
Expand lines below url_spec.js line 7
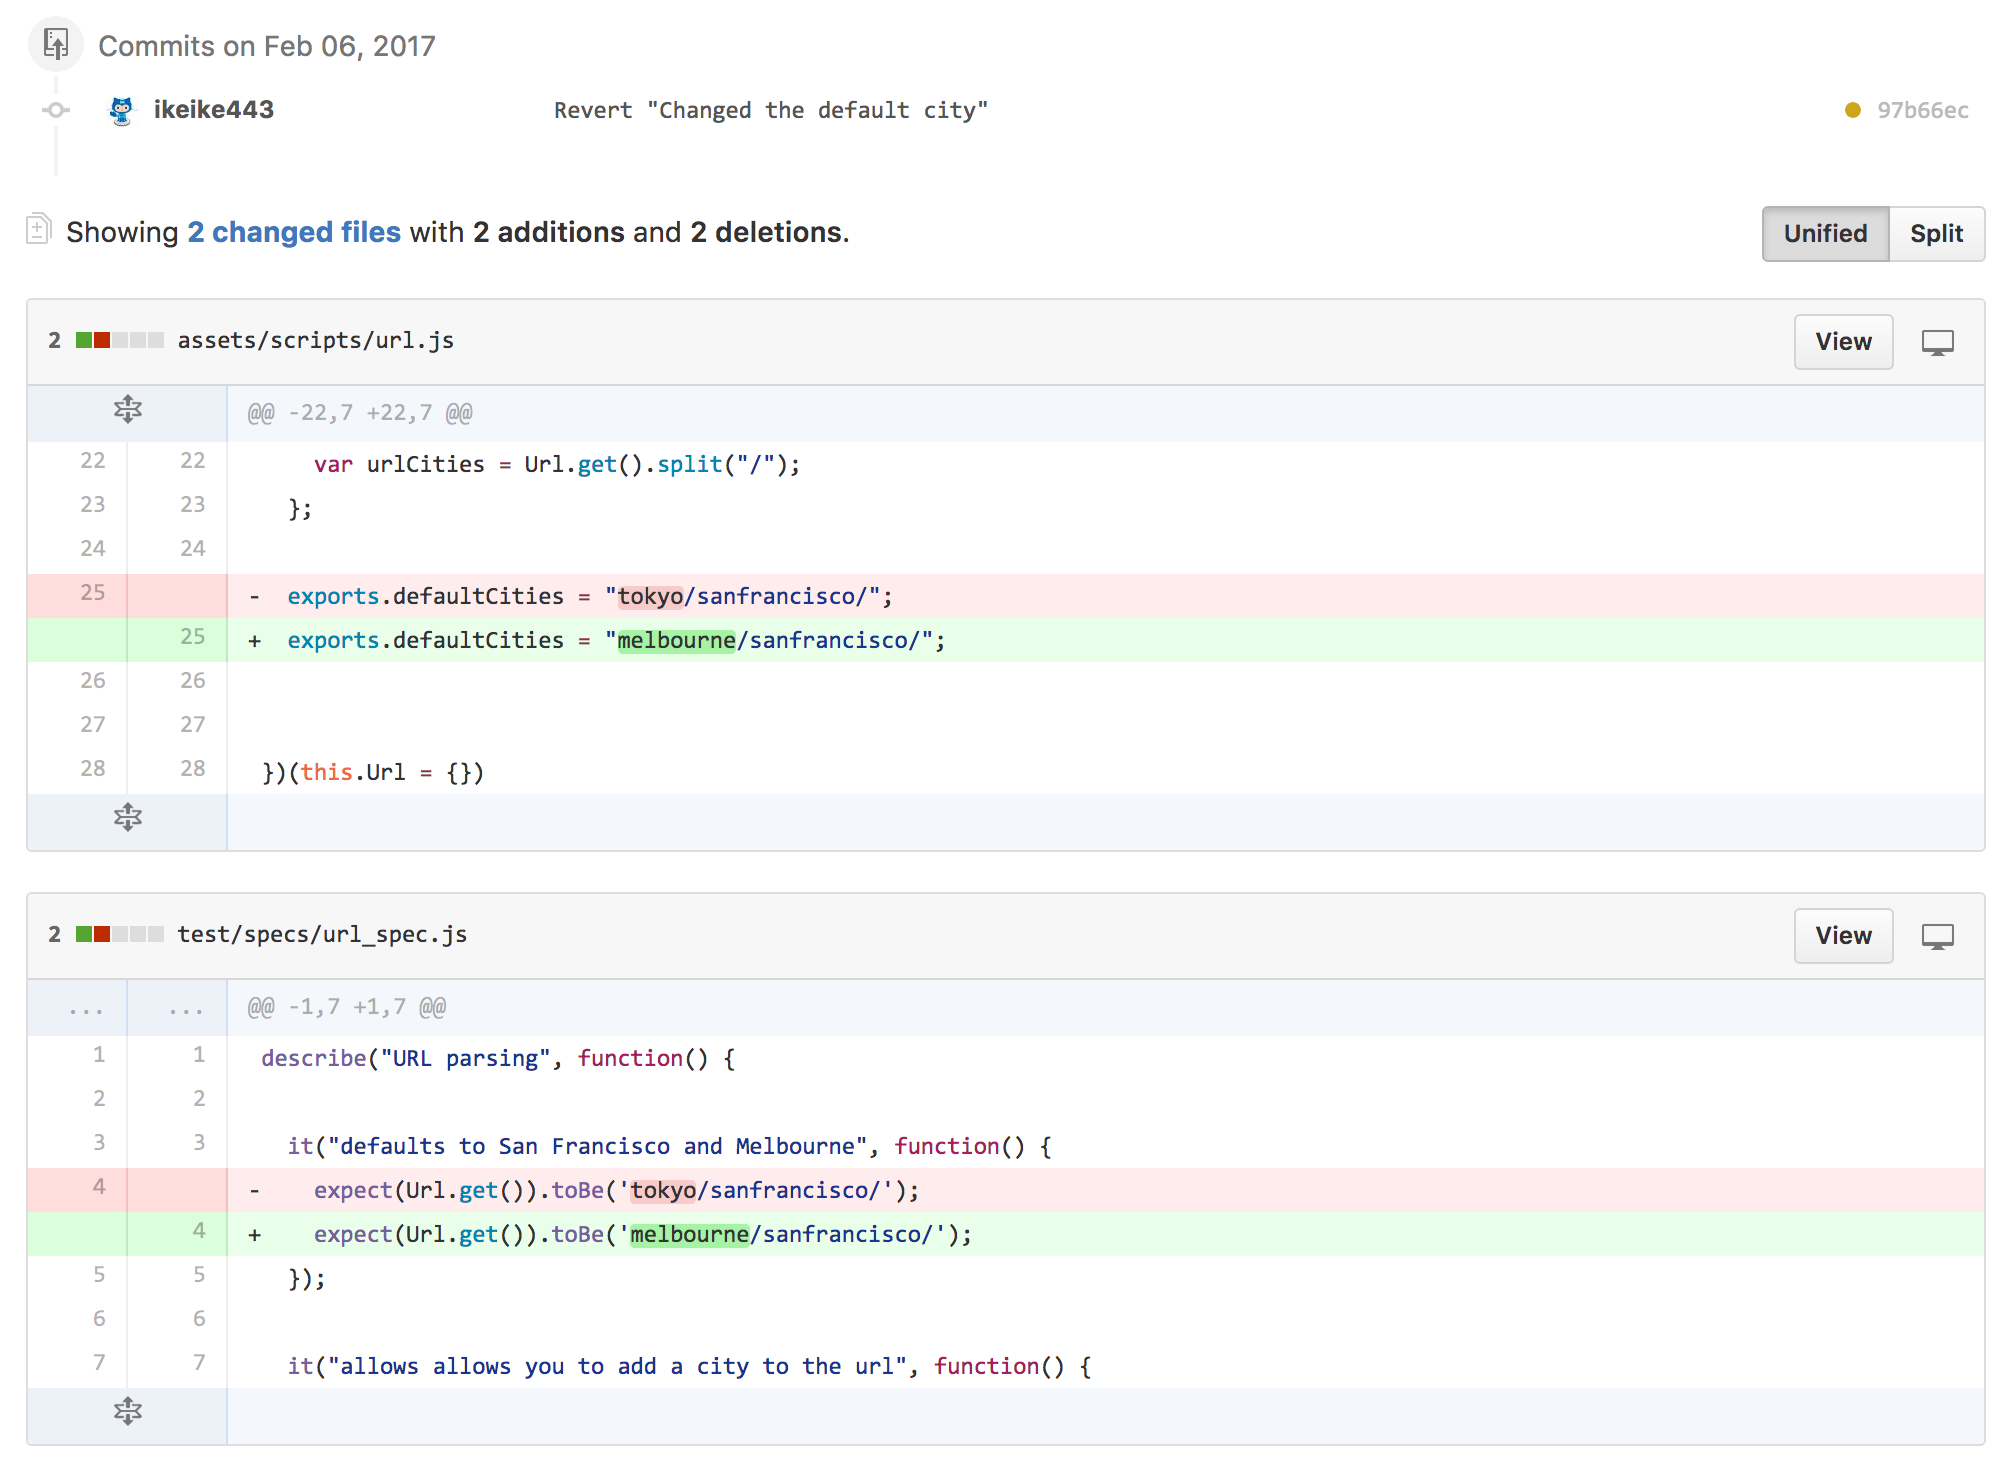click(127, 1413)
